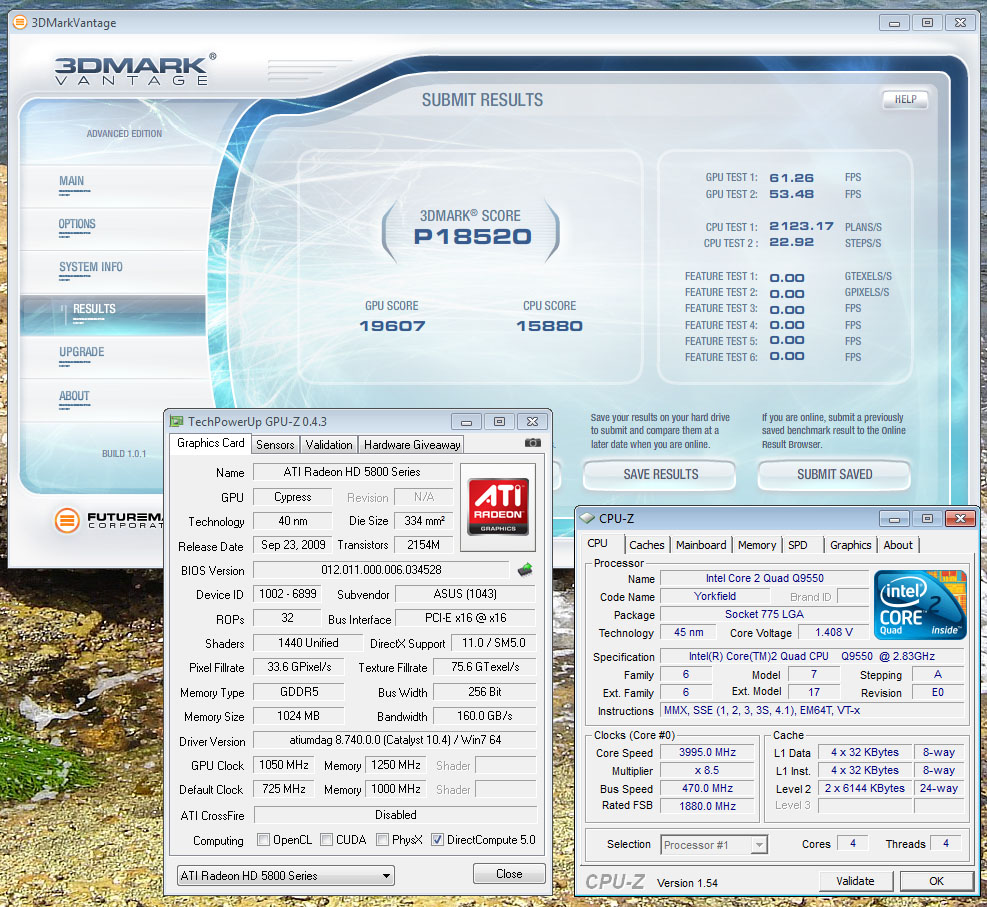Click the BIOS save chip icon in GPU-Z

click(525, 570)
